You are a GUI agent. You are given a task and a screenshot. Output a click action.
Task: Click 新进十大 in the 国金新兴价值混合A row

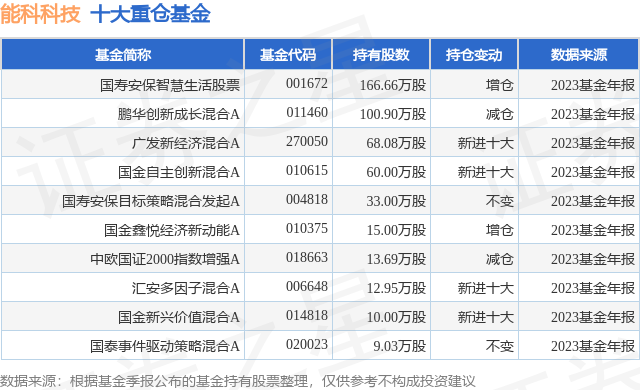coord(486,317)
